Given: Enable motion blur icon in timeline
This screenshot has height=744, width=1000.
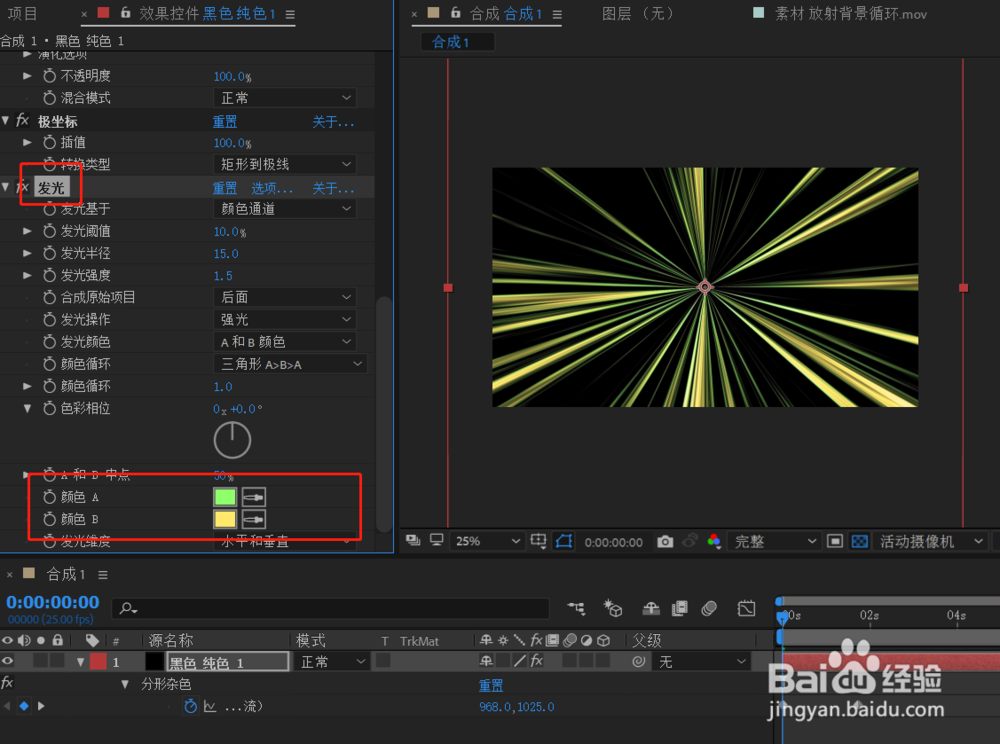Looking at the screenshot, I should point(709,608).
